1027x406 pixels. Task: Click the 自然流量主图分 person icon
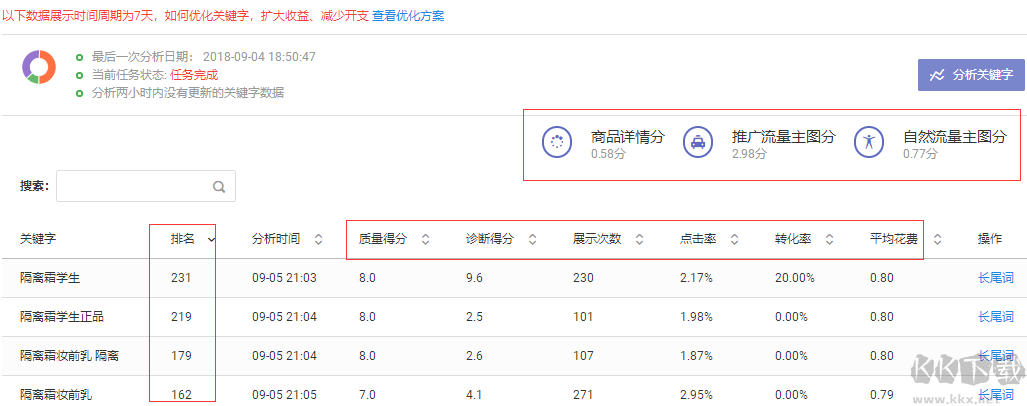pyautogui.click(x=869, y=143)
